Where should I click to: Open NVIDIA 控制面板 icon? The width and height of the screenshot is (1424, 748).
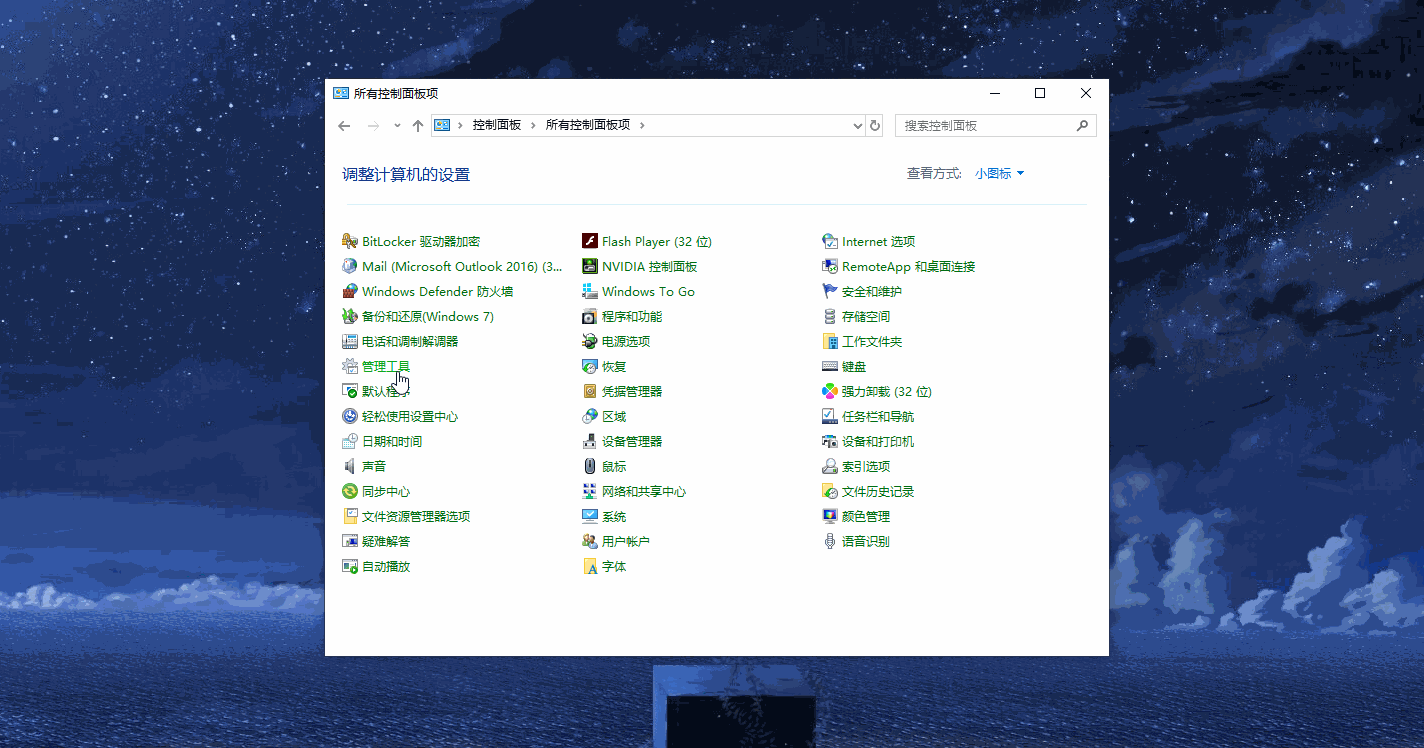click(x=590, y=266)
